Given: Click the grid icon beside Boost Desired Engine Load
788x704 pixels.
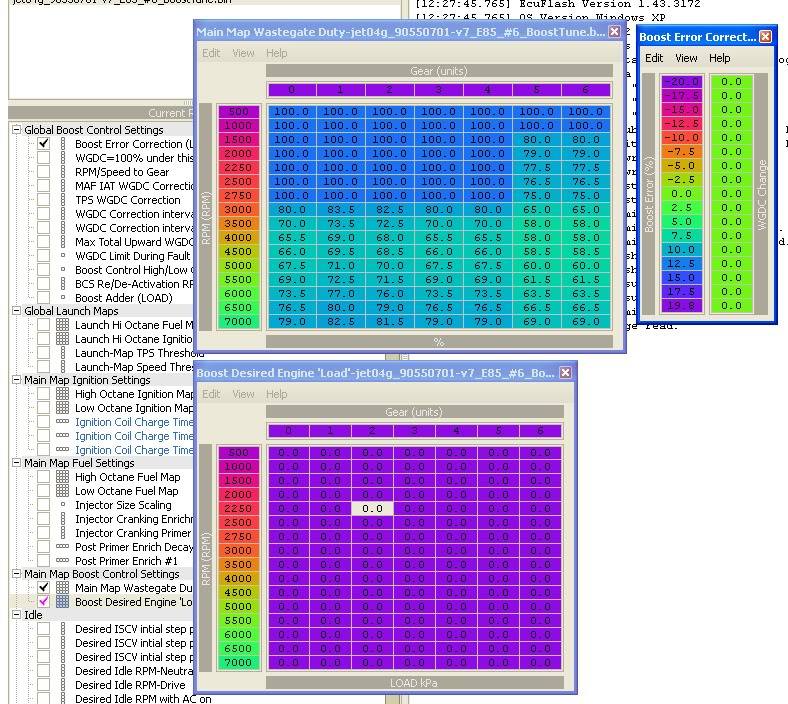Looking at the screenshot, I should coord(62,602).
